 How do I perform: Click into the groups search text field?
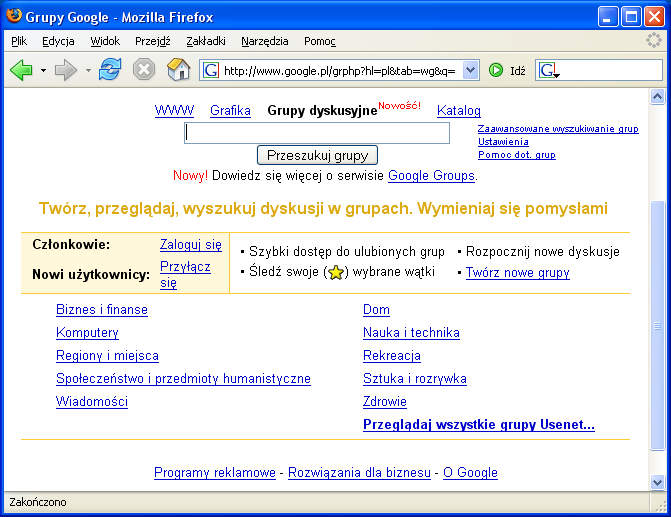[317, 133]
